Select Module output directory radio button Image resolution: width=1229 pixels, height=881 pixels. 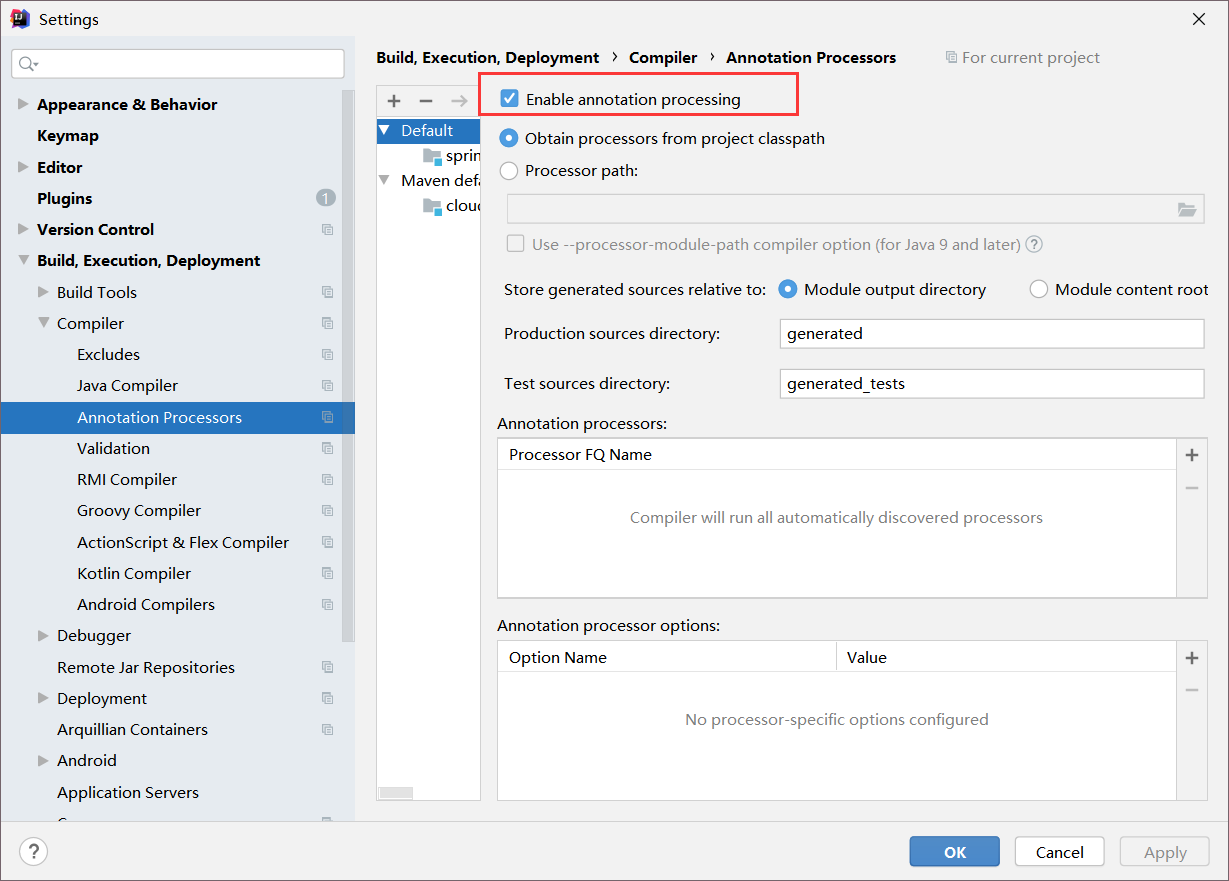click(788, 289)
